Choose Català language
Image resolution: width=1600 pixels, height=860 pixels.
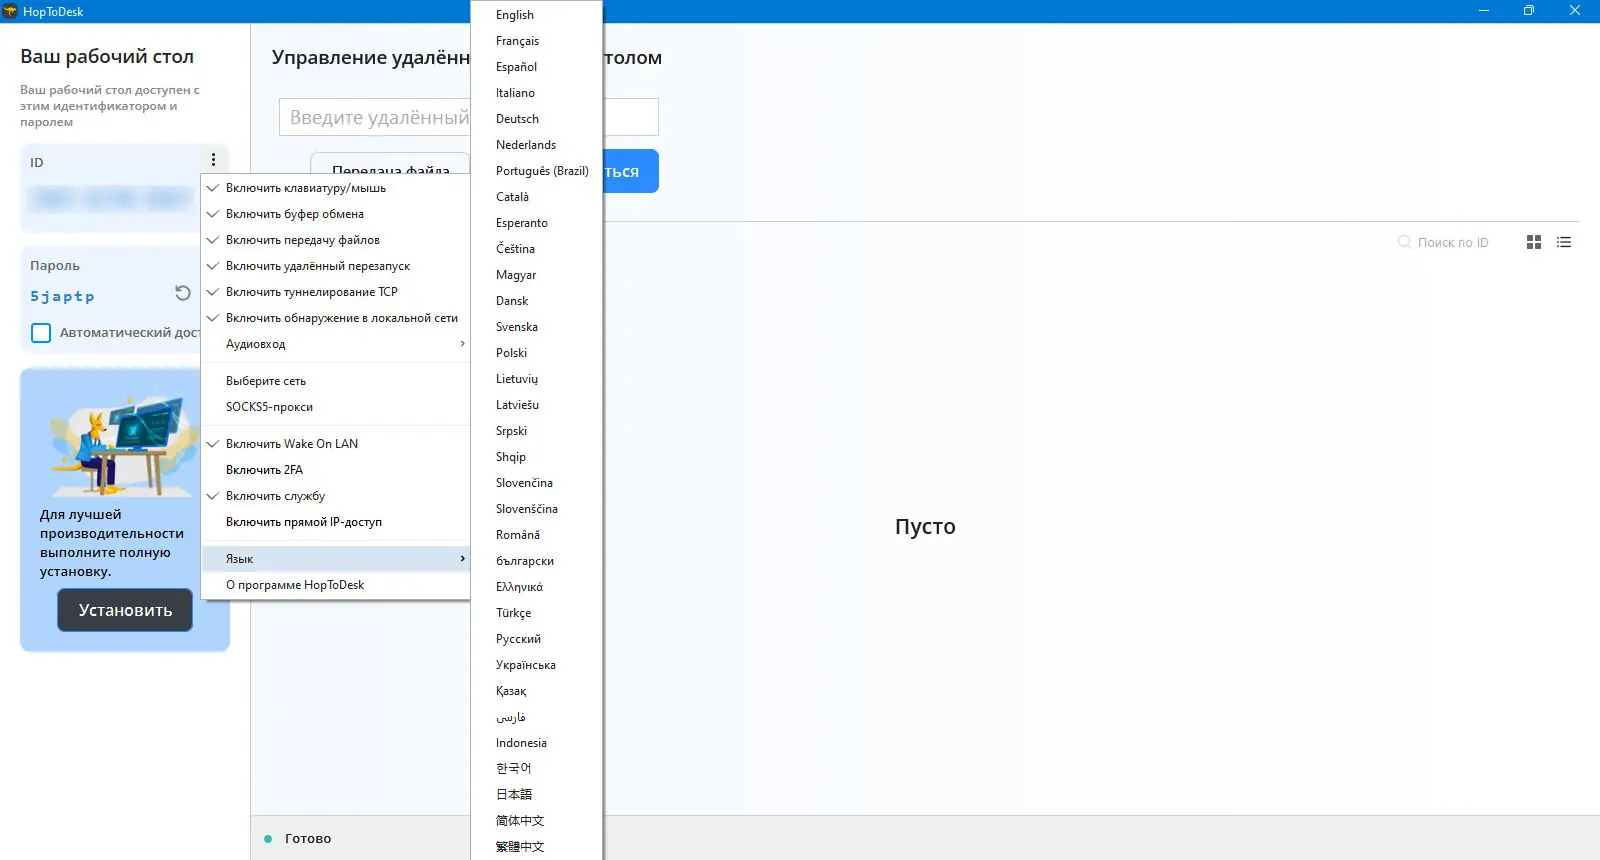pos(537,197)
